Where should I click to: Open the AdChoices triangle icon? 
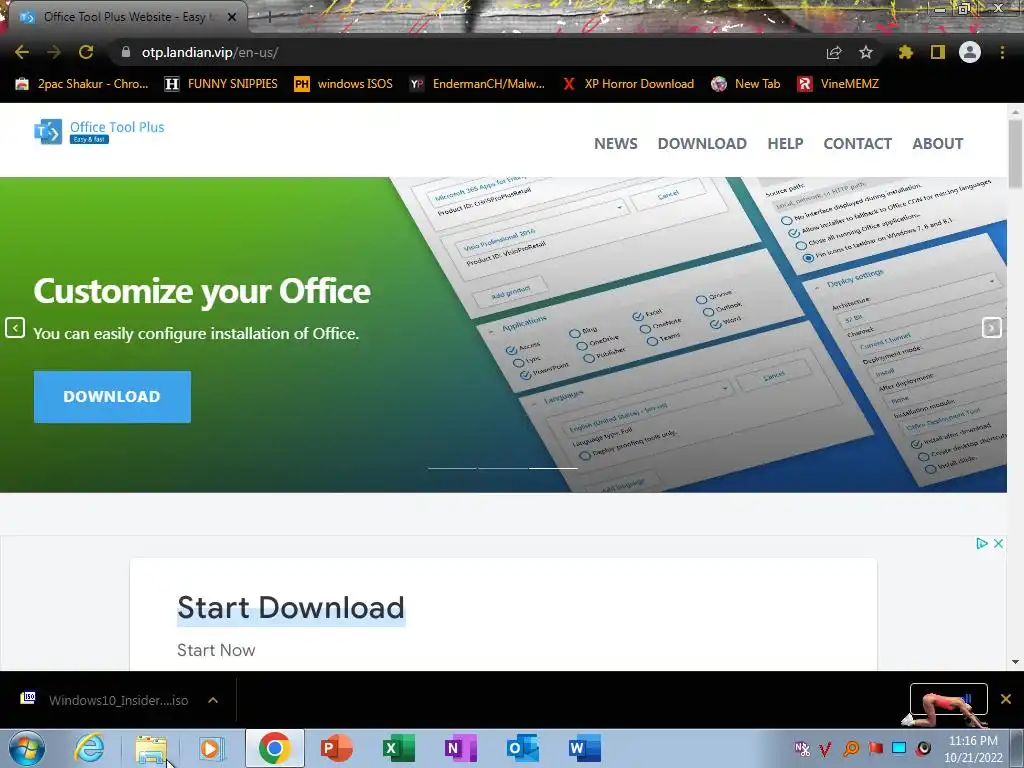tap(982, 543)
